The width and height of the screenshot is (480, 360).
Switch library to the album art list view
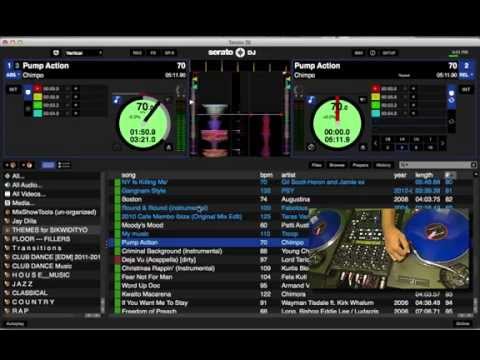(x=64, y=165)
